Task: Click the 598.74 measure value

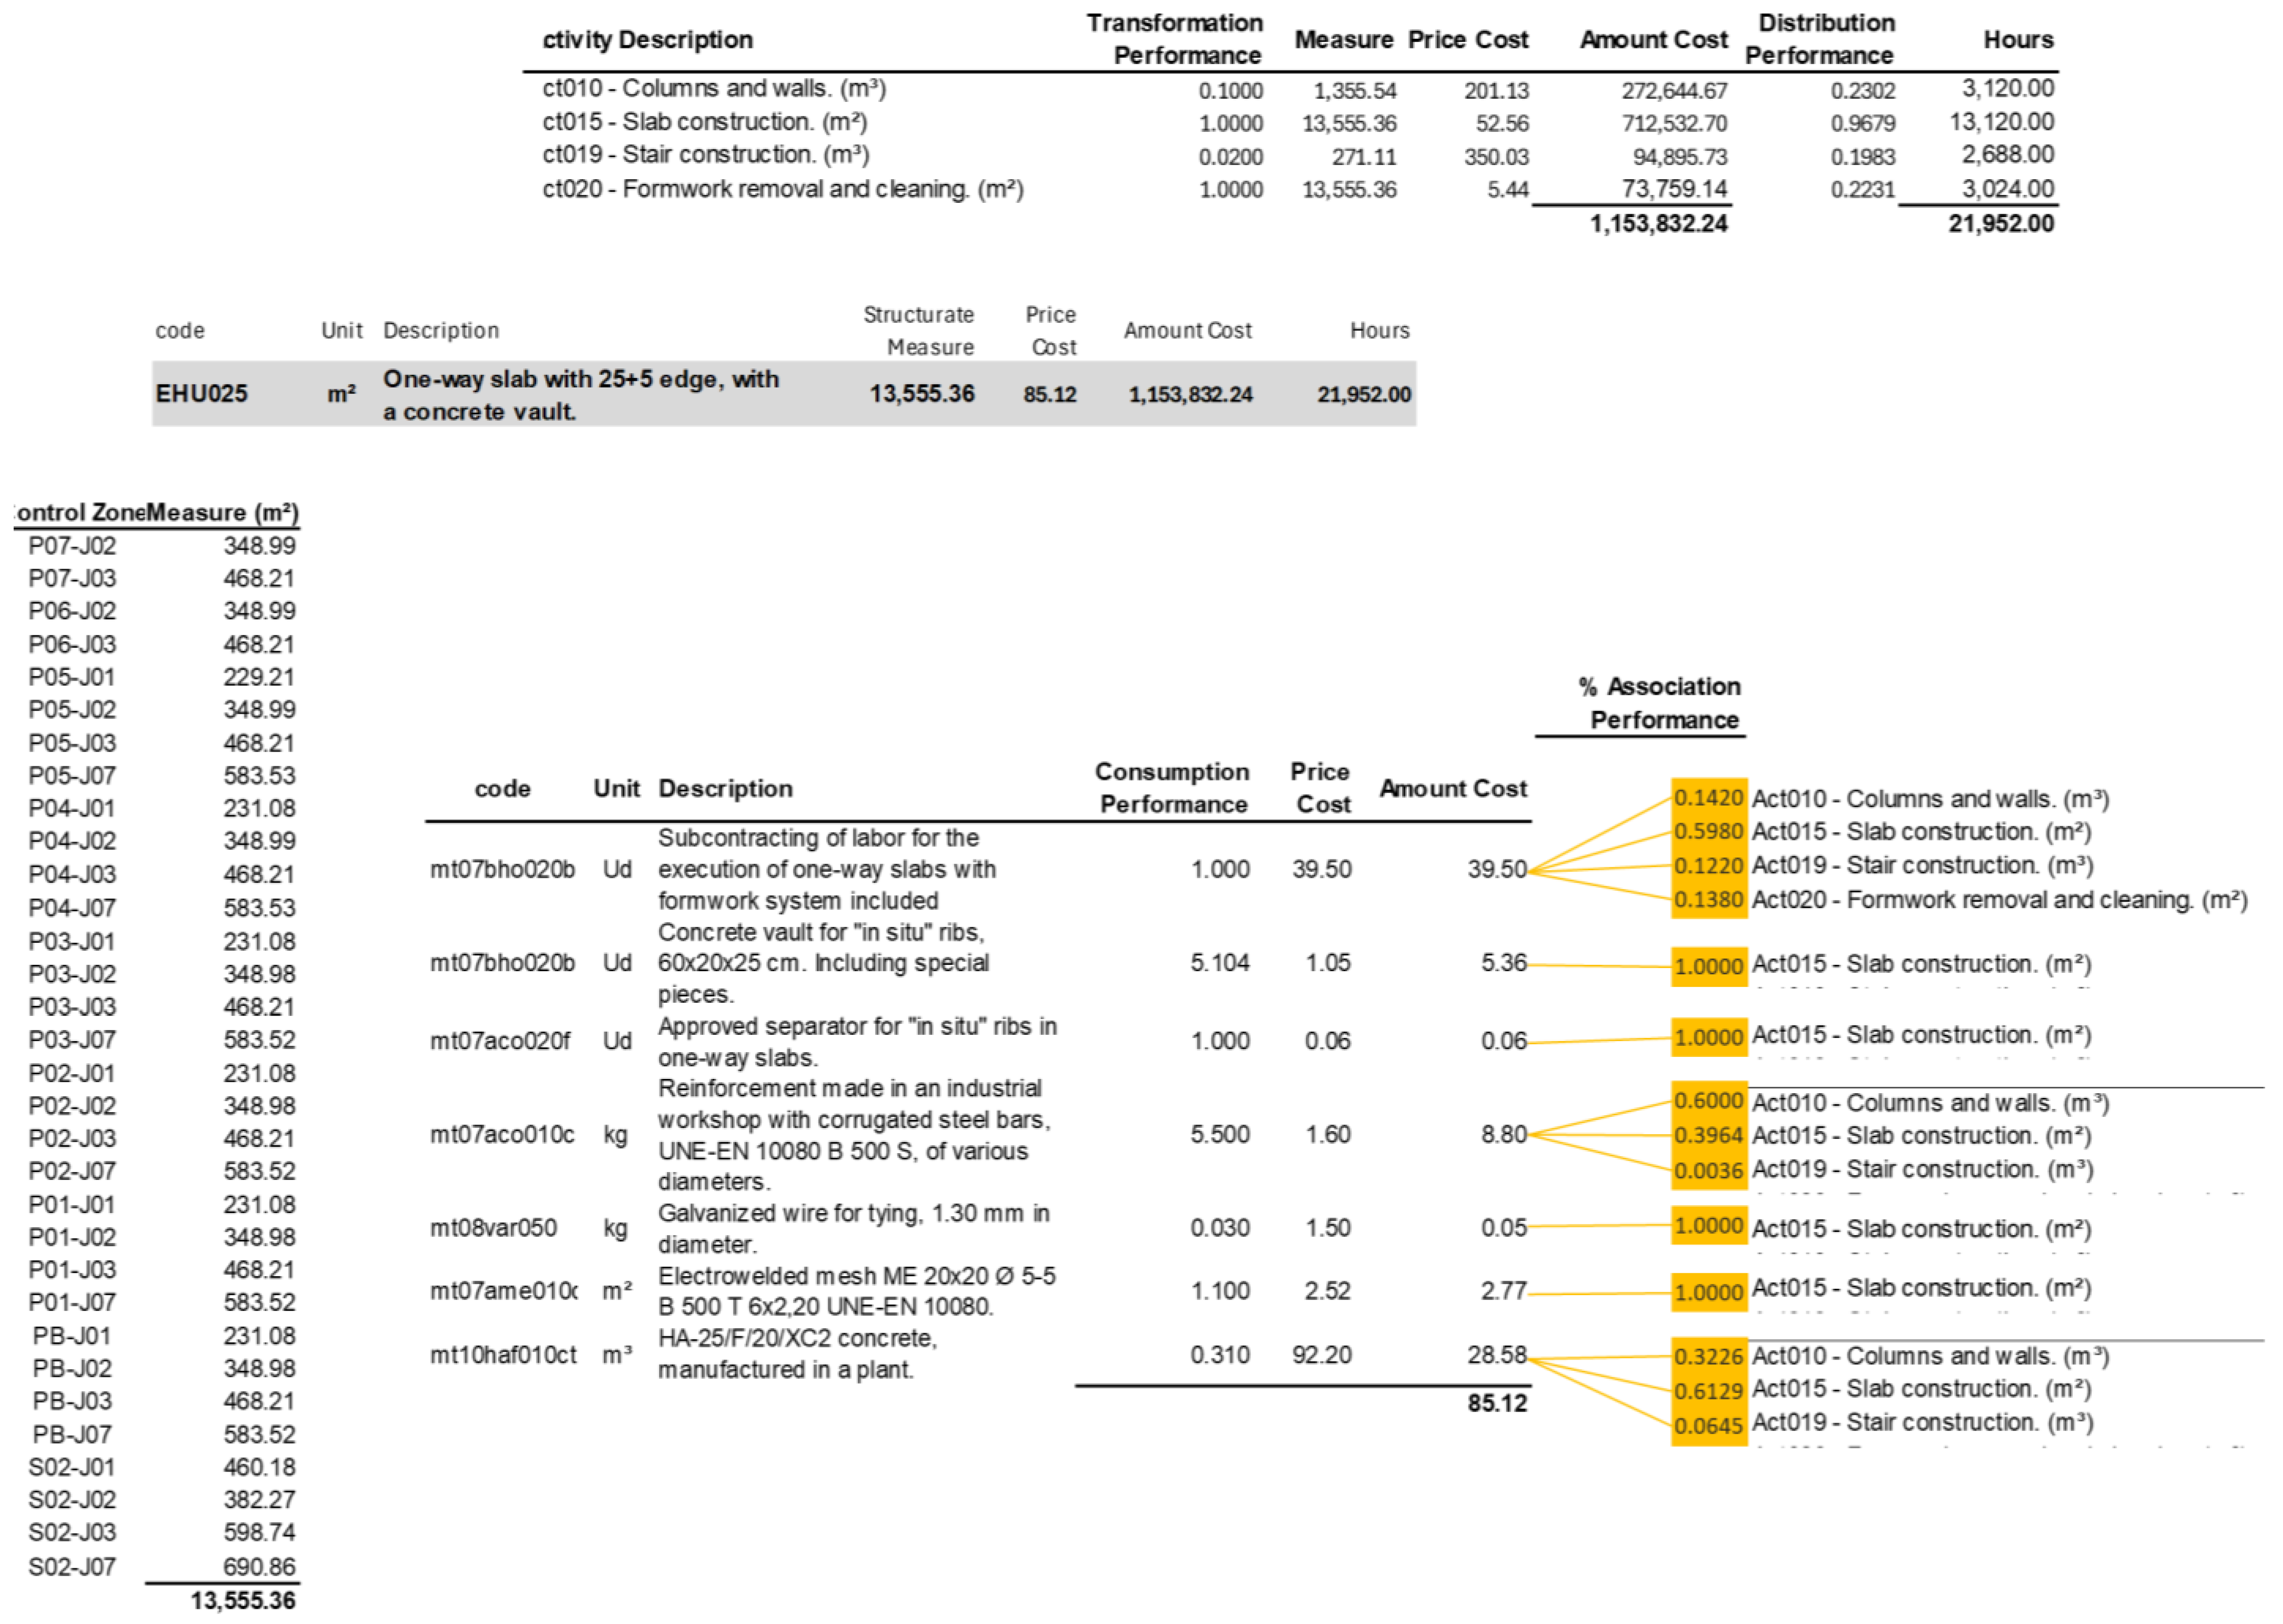Action: coord(259,1533)
